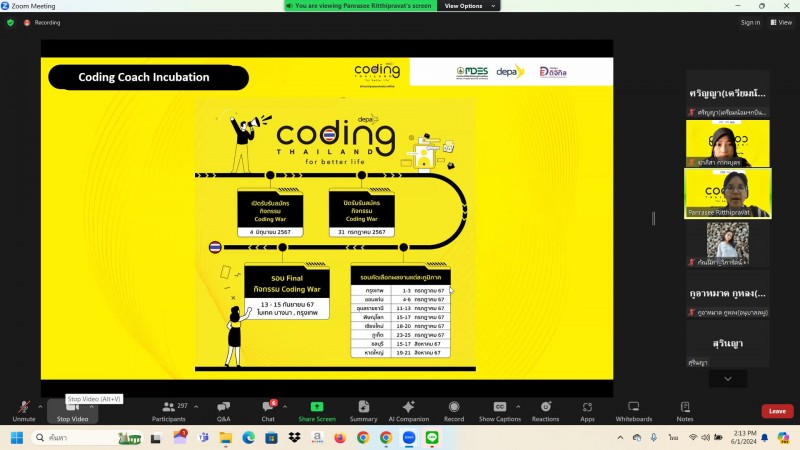Image resolution: width=800 pixels, height=450 pixels.
Task: Open File Explorer from the taskbar
Action: [226, 438]
